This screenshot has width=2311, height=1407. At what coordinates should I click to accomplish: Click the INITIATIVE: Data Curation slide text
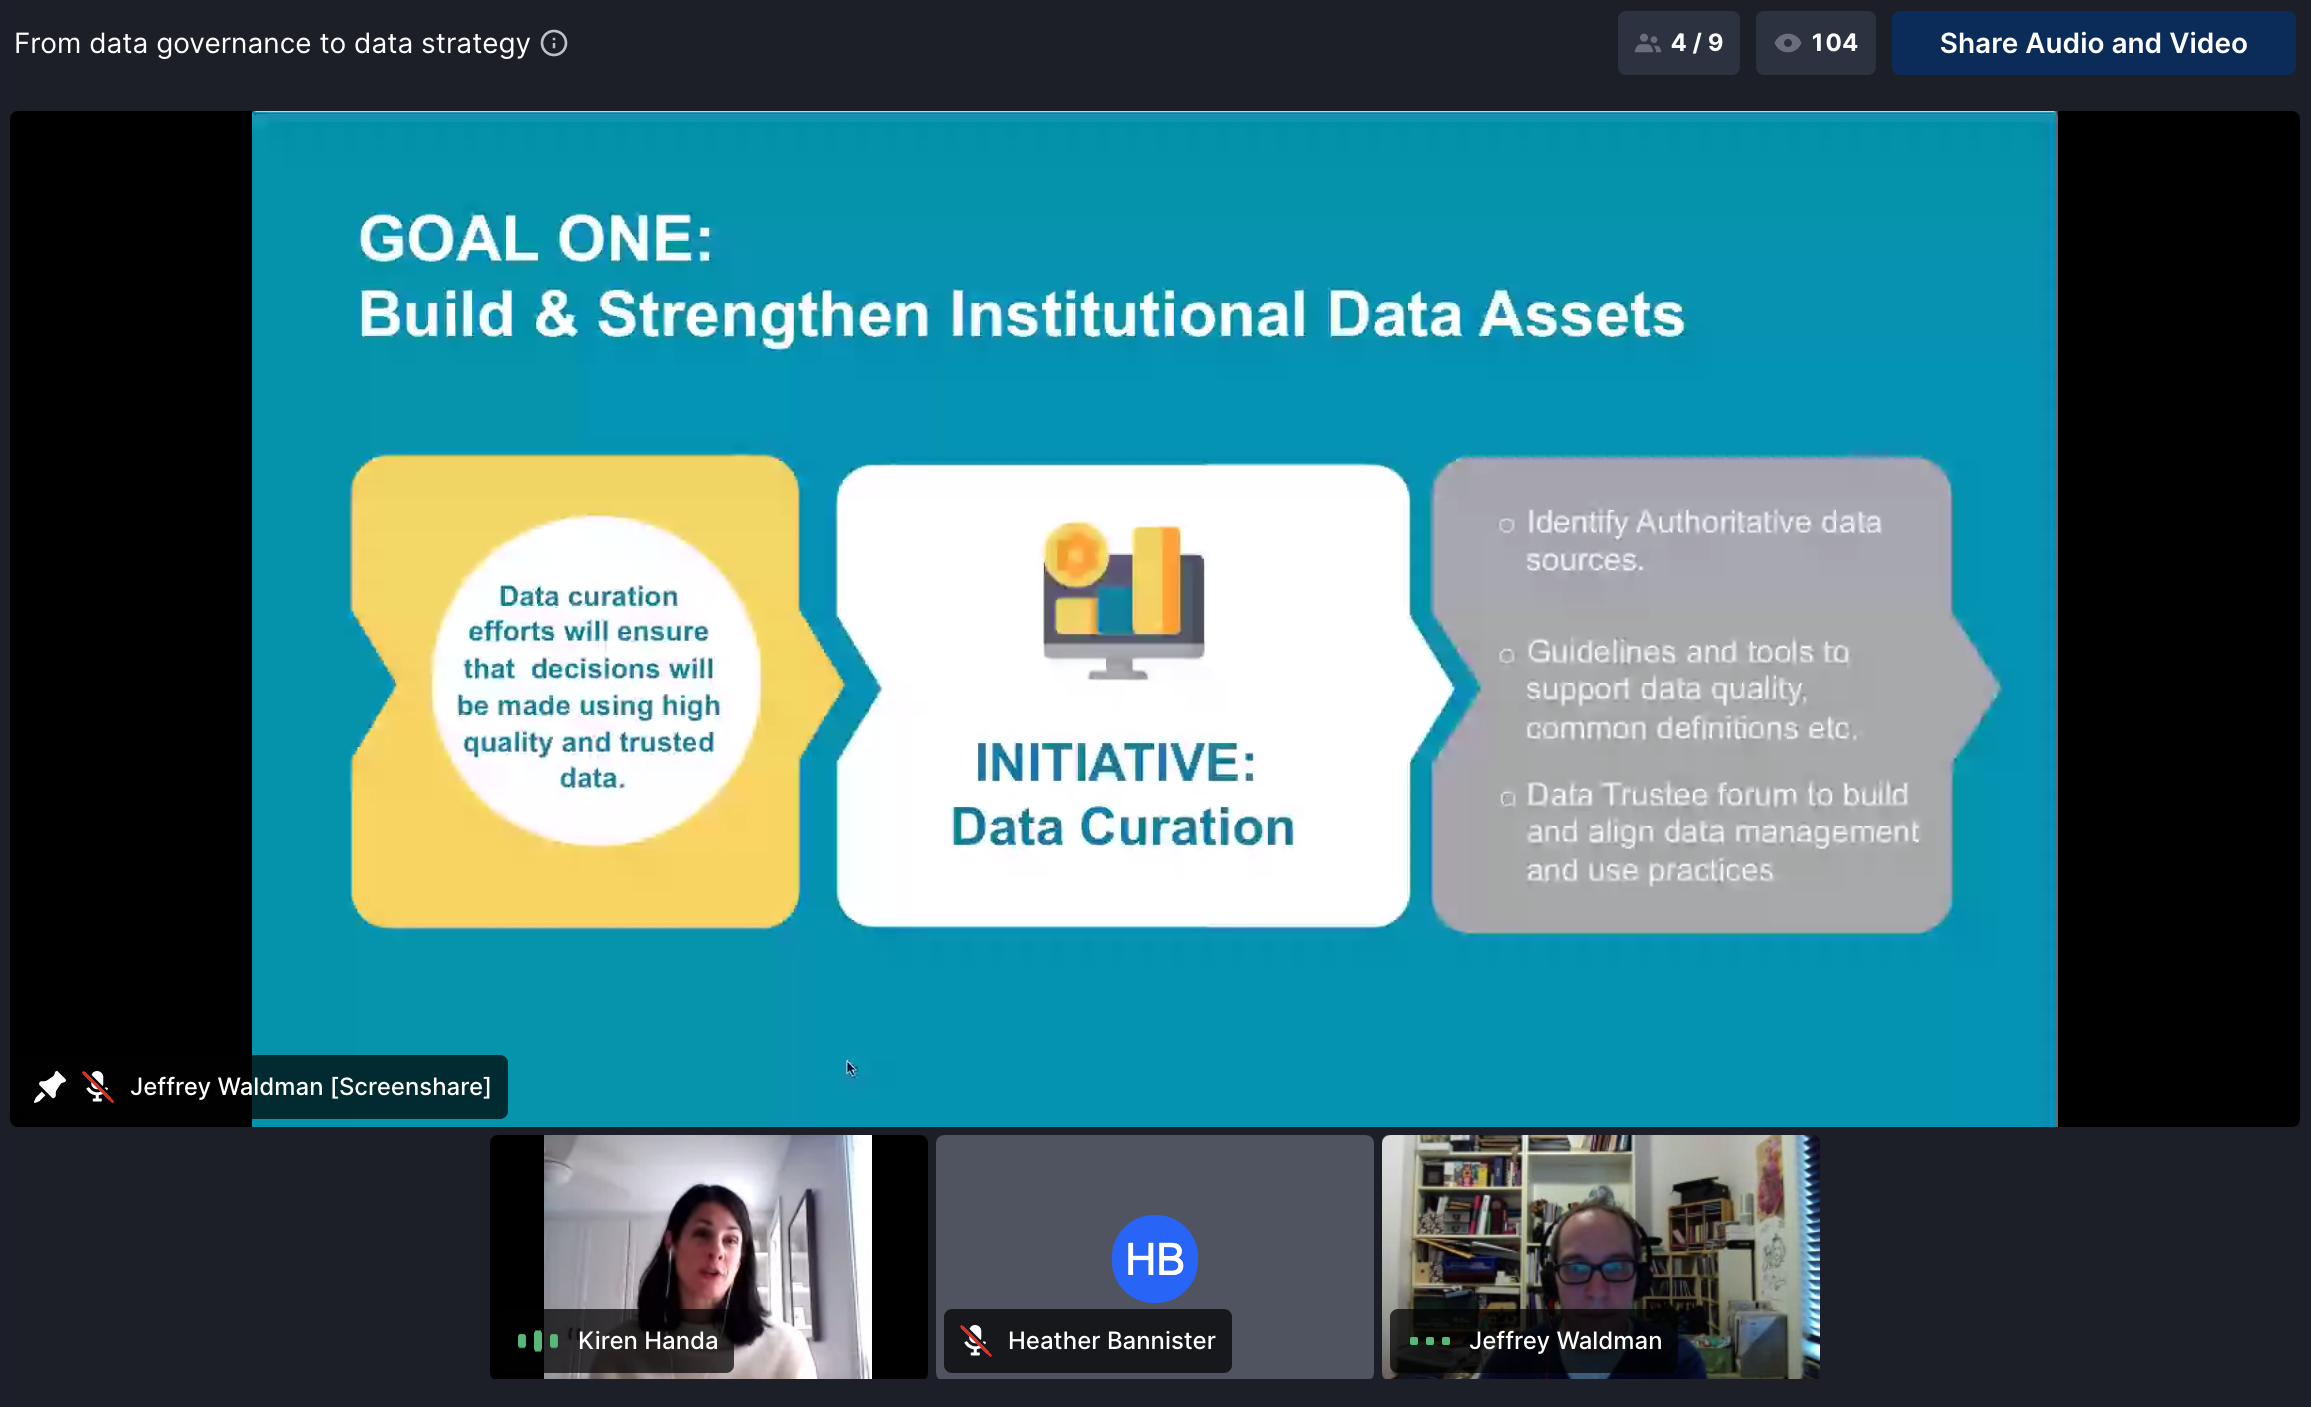tap(1121, 795)
